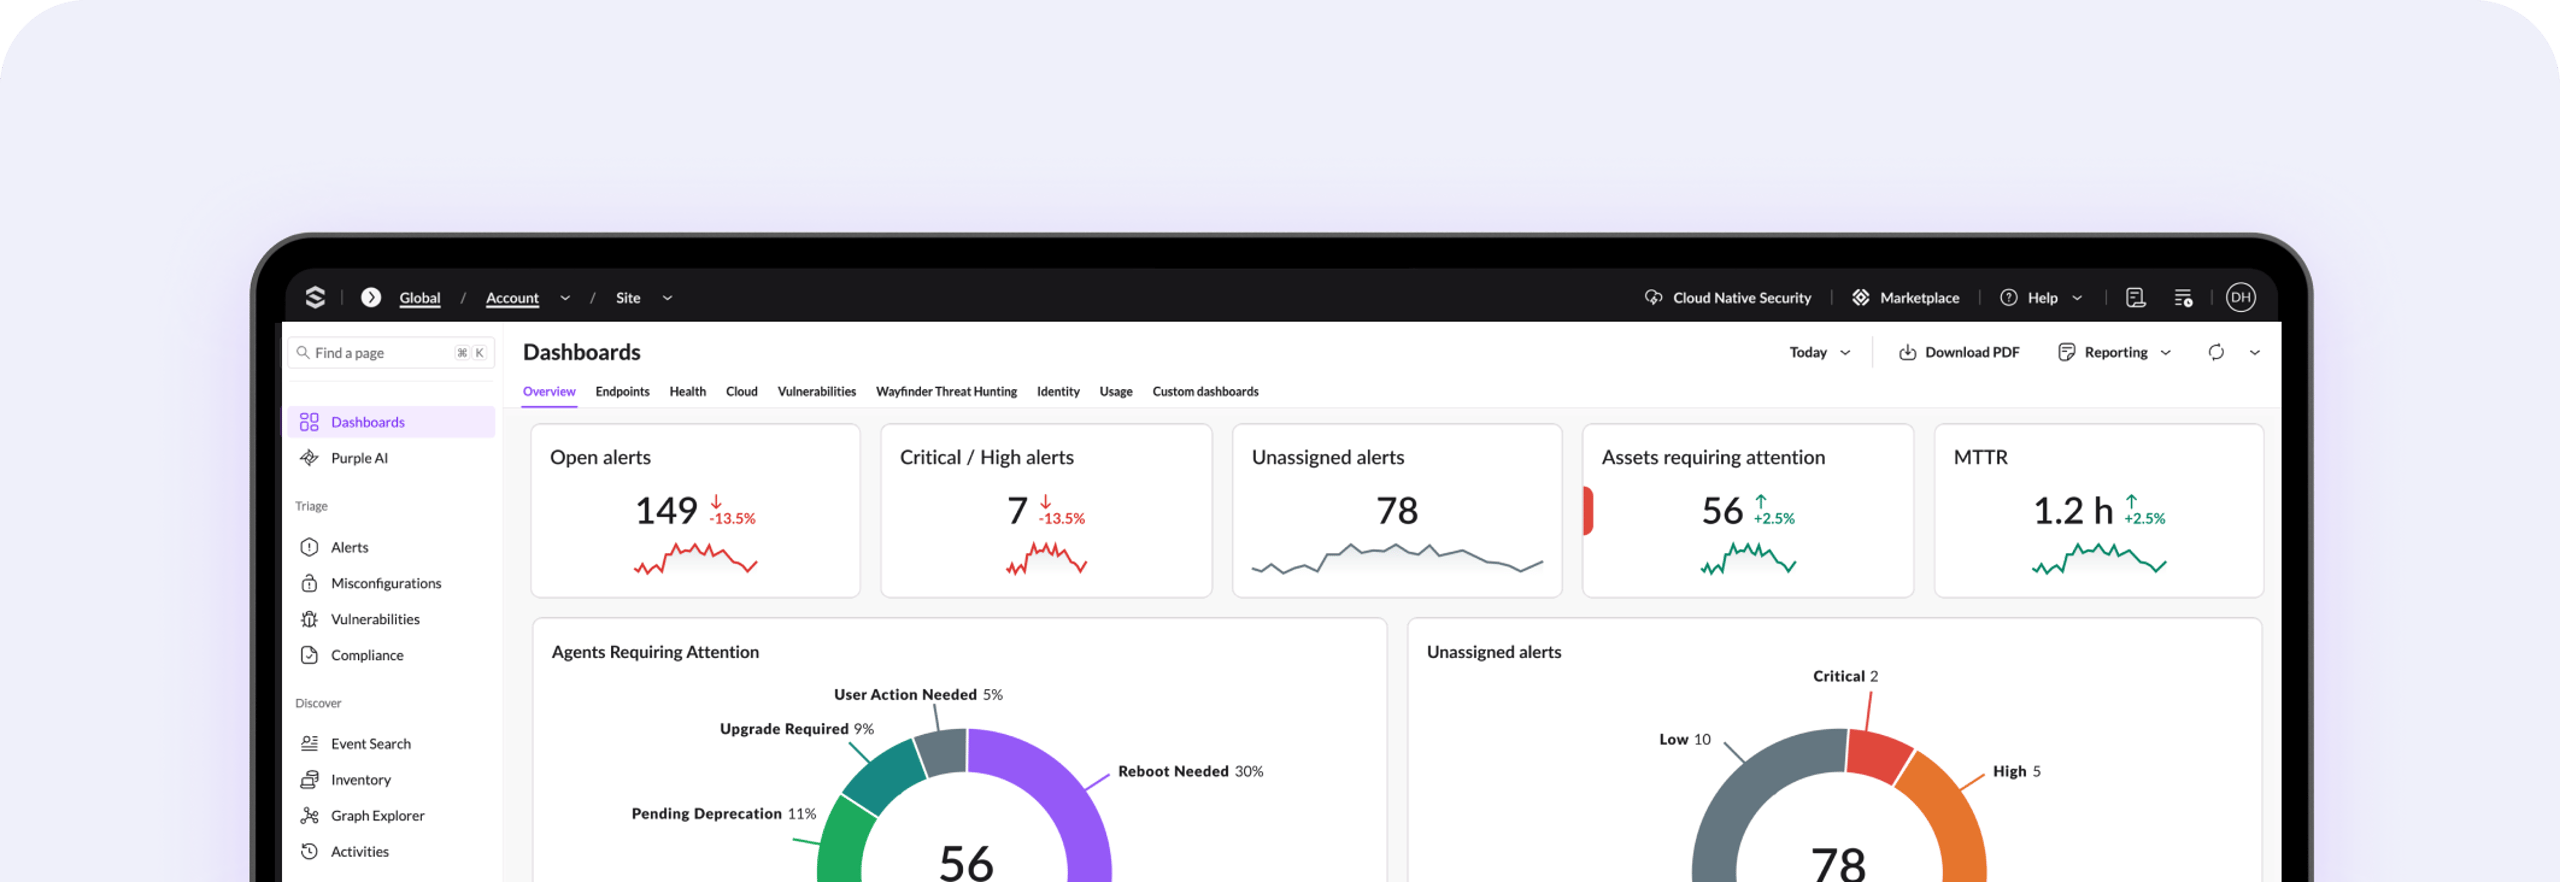Screen dimensions: 2560x882
Task: Click the SentinelOne logo icon
Action: (x=315, y=297)
